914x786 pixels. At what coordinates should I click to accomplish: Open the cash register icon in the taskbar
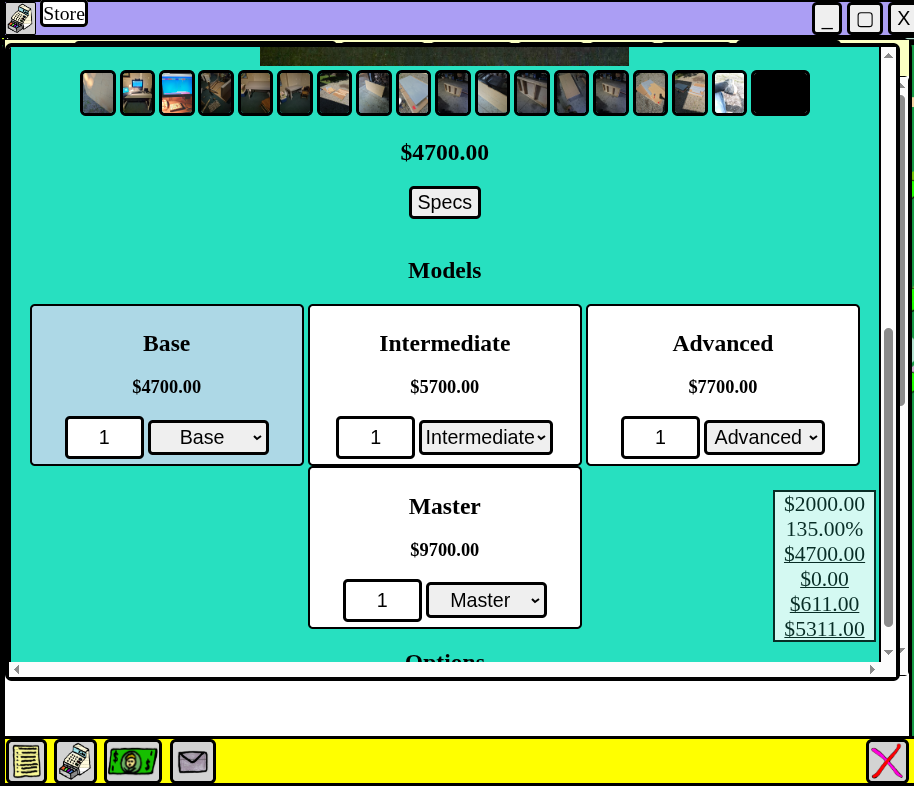pyautogui.click(x=76, y=762)
